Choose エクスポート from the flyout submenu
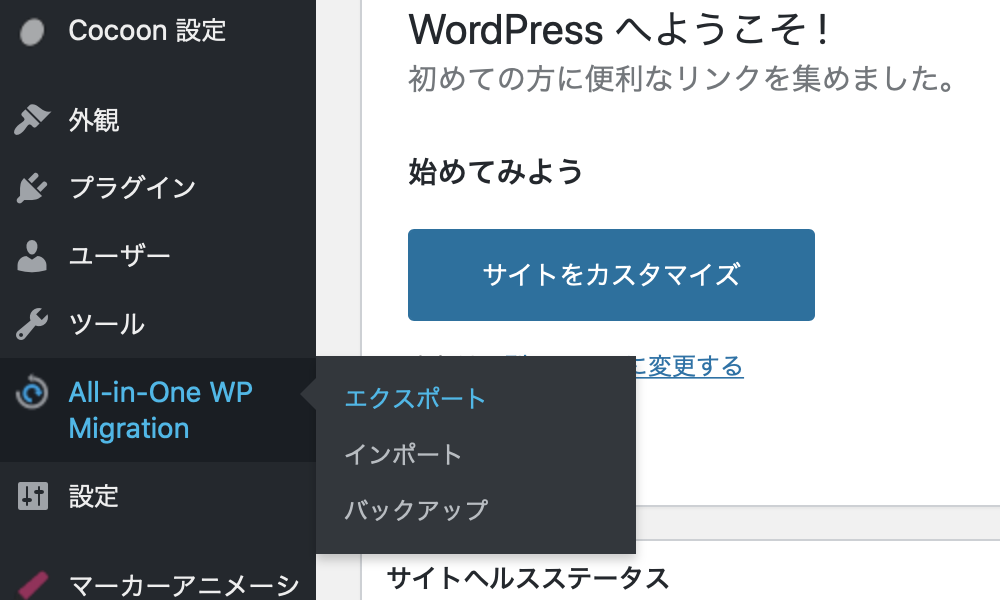This screenshot has width=1000, height=600. pyautogui.click(x=415, y=399)
